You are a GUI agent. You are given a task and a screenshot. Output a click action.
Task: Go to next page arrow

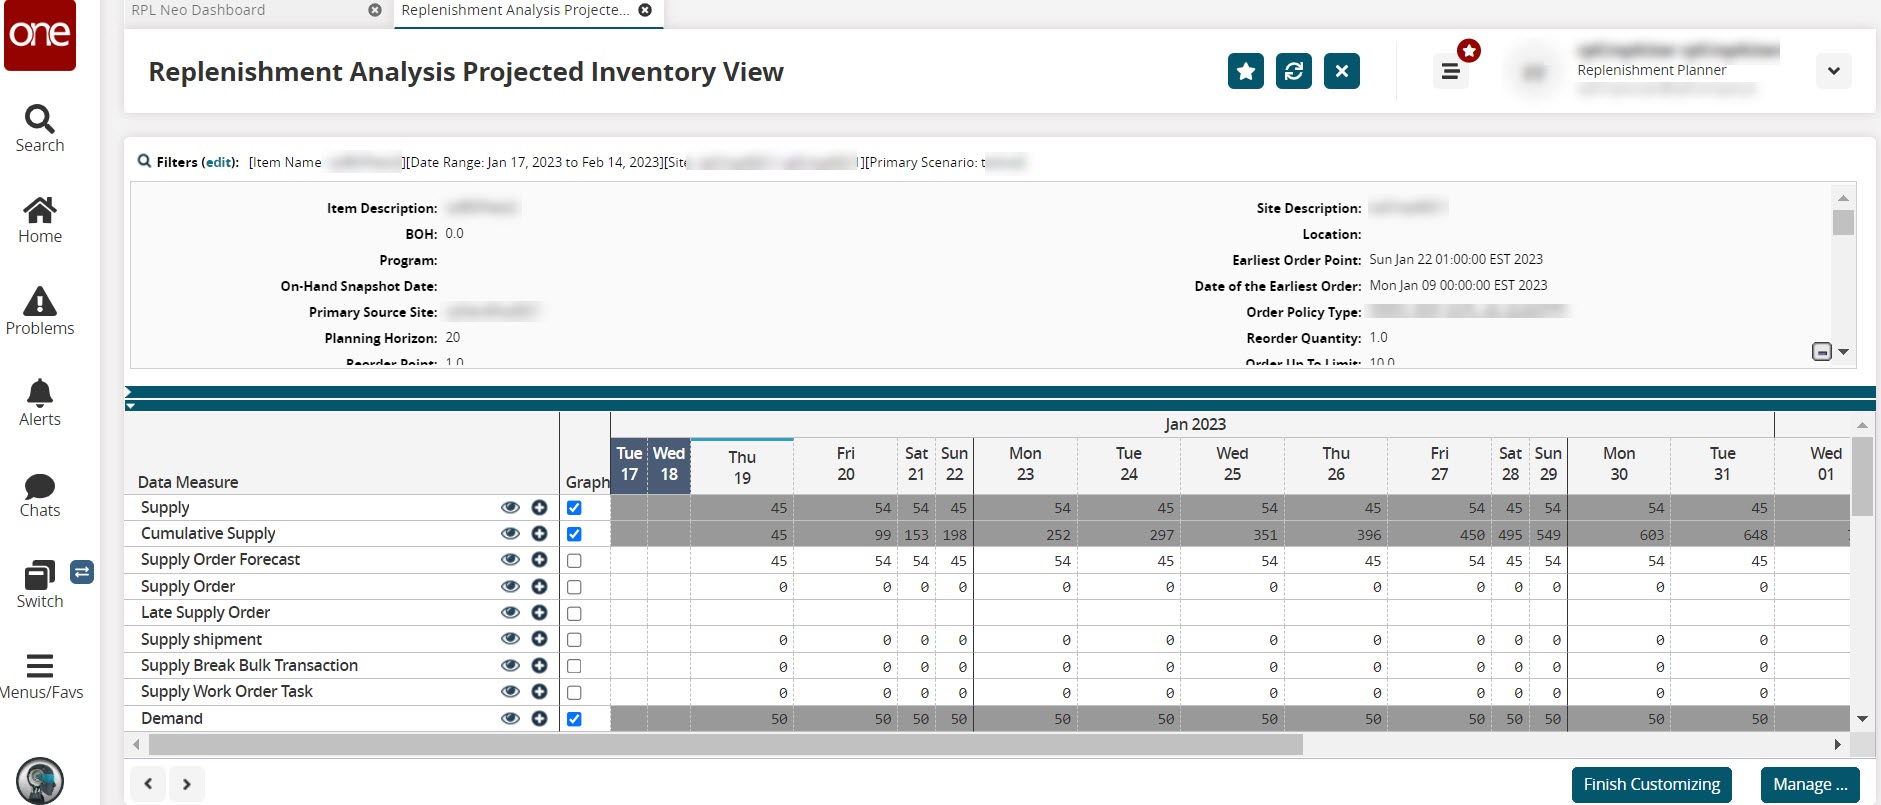[x=187, y=784]
